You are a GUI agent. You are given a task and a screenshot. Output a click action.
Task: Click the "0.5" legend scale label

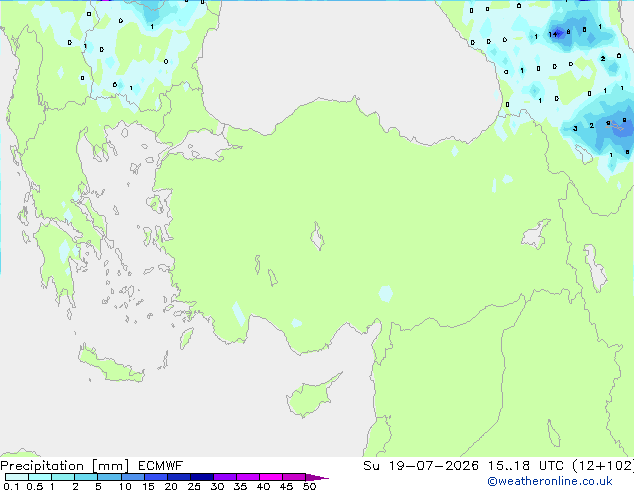(x=35, y=486)
